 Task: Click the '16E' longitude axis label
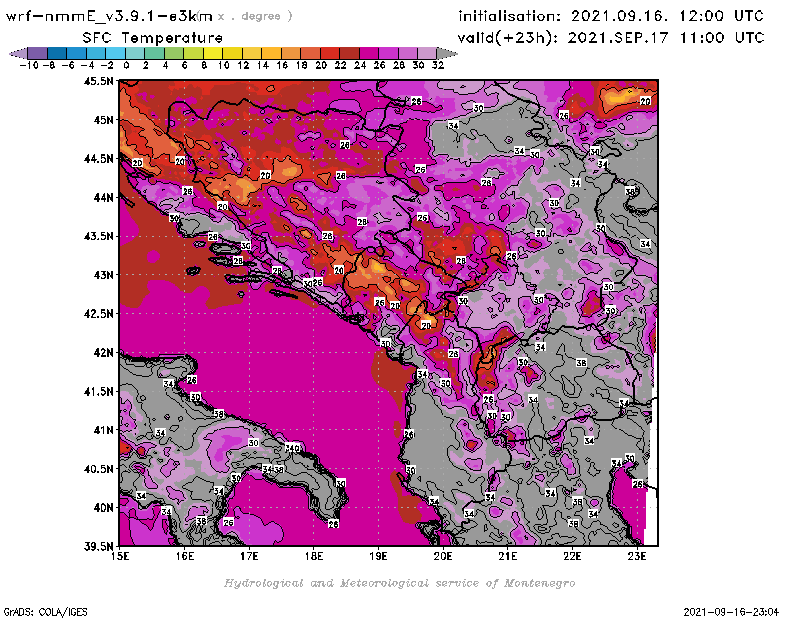point(185,556)
